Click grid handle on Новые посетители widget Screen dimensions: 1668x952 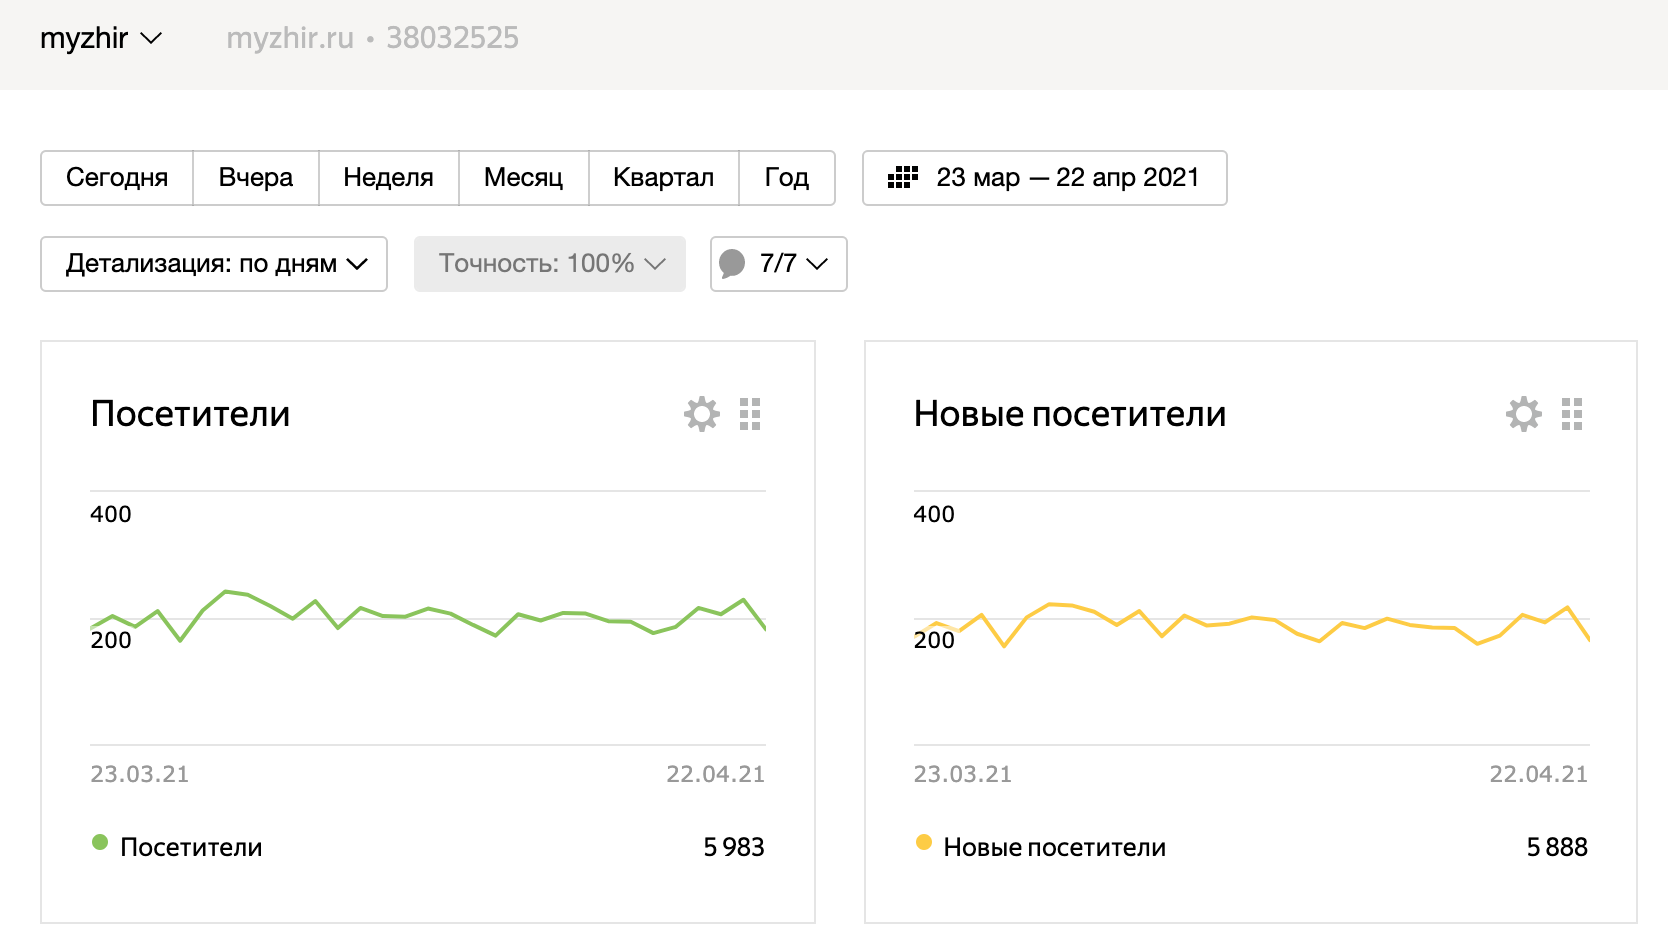pyautogui.click(x=1572, y=414)
